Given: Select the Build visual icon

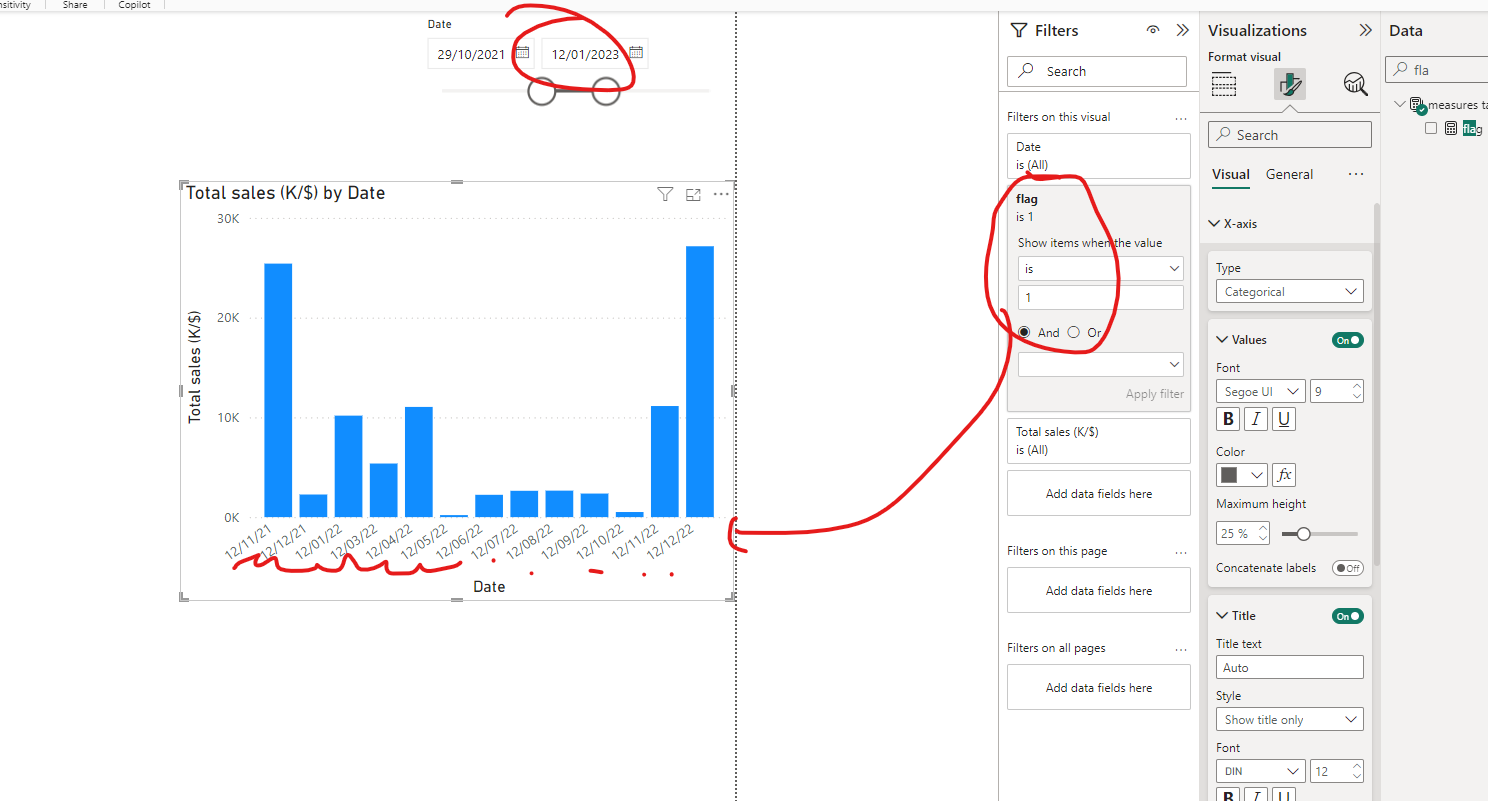Looking at the screenshot, I should [1224, 84].
